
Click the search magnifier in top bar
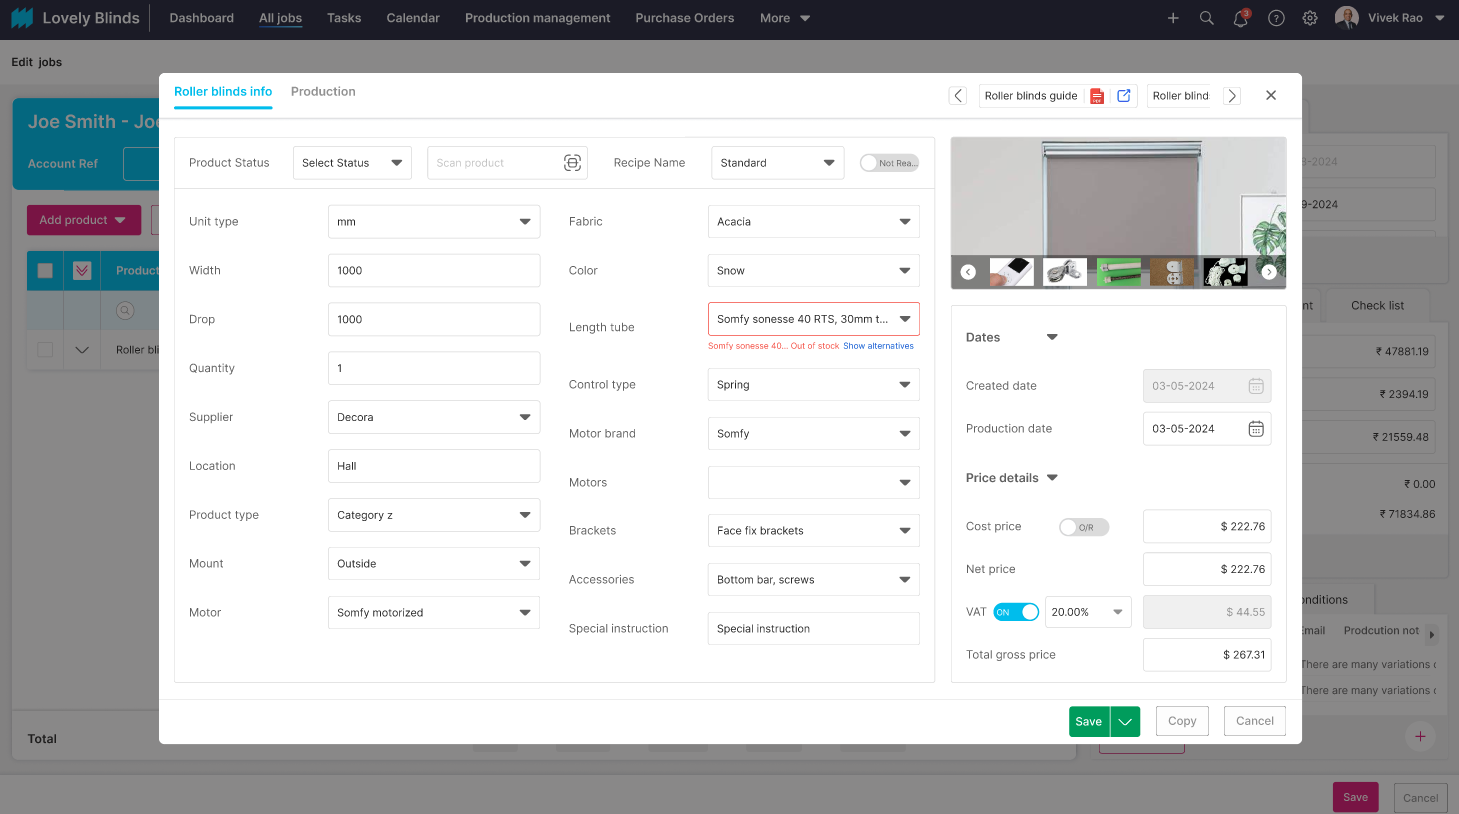1207,18
